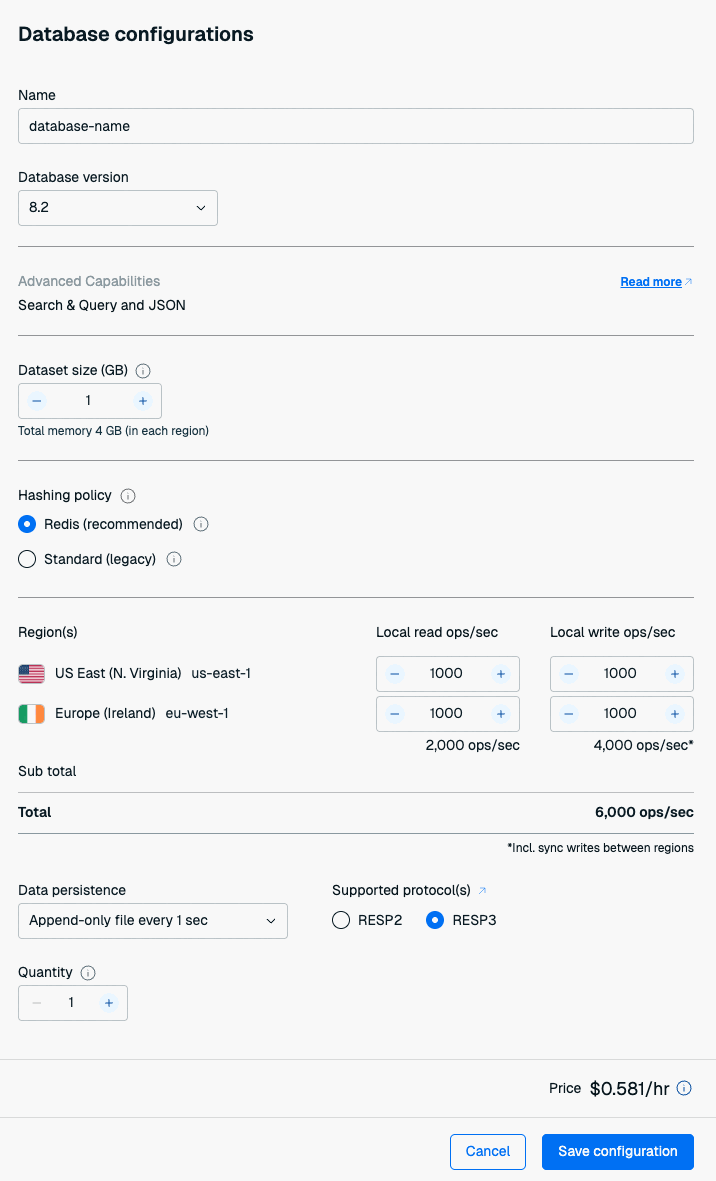This screenshot has width=716, height=1181.
Task: Open the Database version dropdown
Action: click(x=118, y=208)
